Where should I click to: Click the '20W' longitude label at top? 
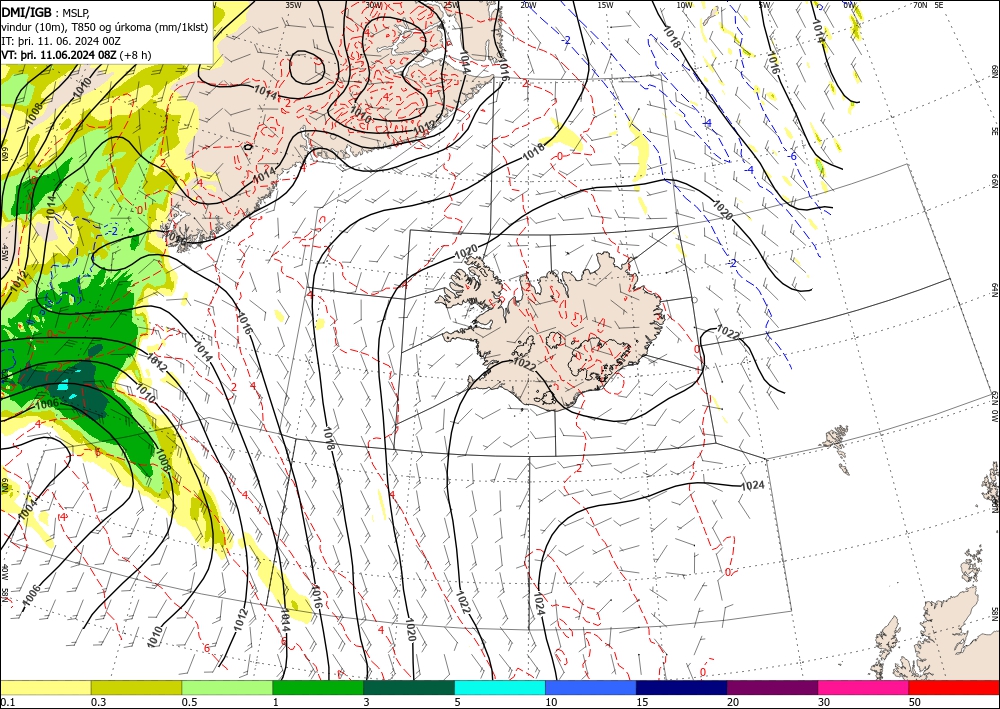[528, 5]
